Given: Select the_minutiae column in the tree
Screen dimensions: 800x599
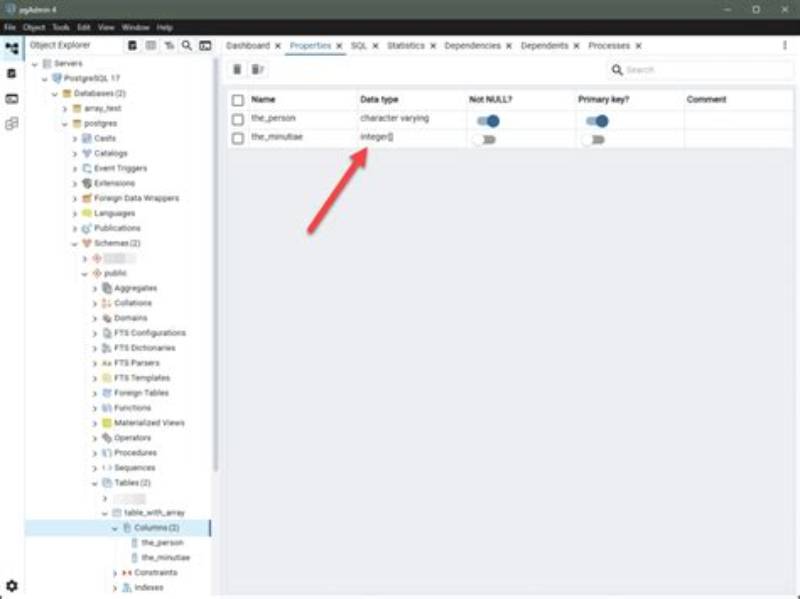Looking at the screenshot, I should pyautogui.click(x=165, y=557).
